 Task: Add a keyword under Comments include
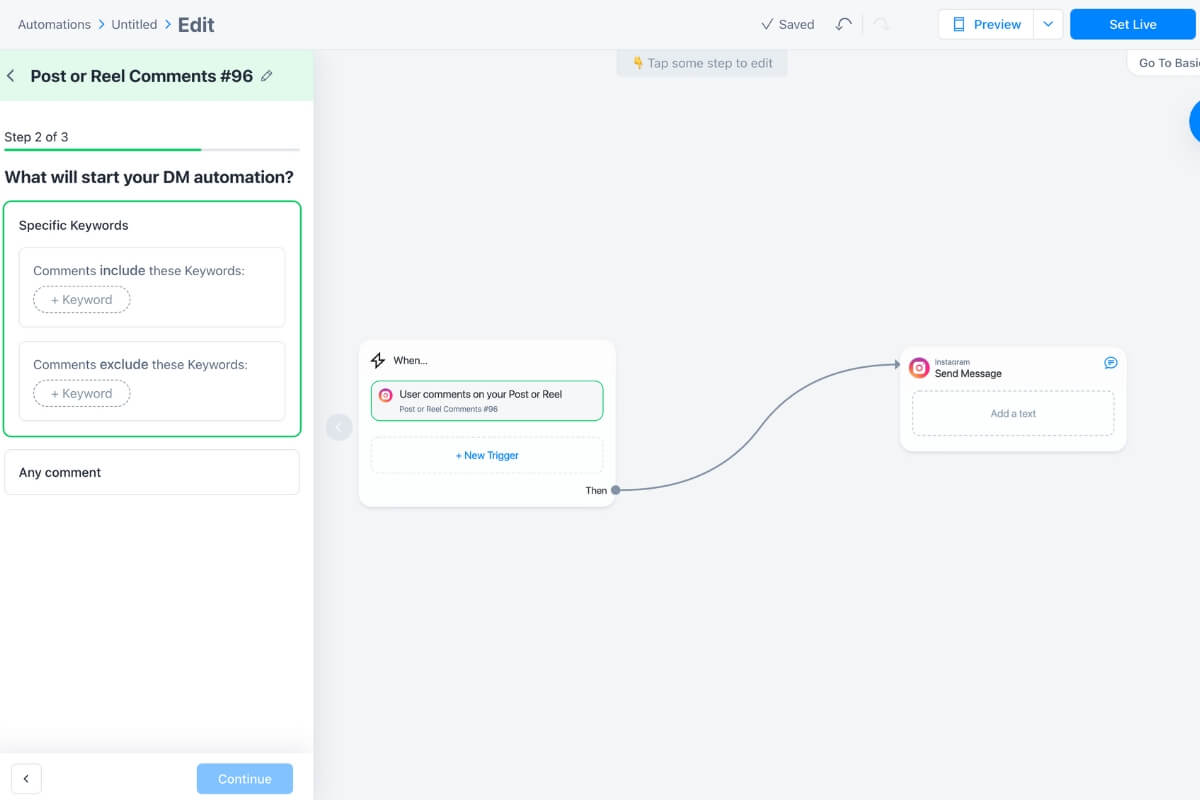pyautogui.click(x=81, y=299)
